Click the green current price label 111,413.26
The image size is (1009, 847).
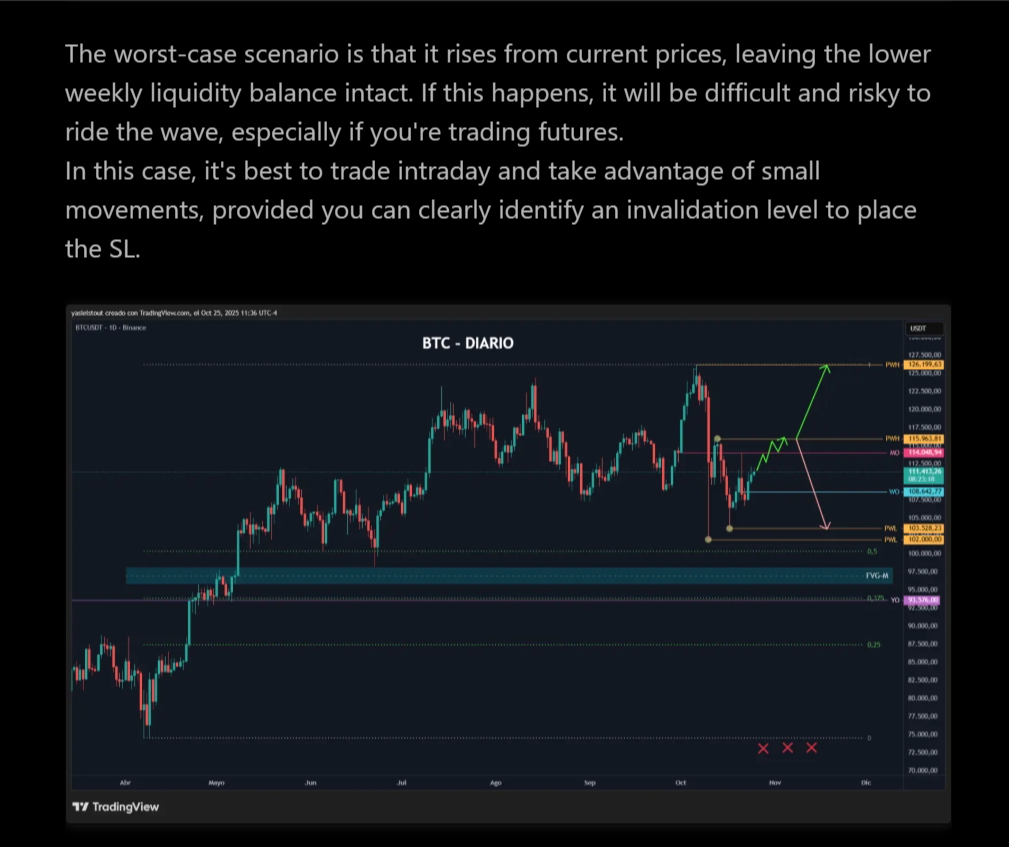click(923, 475)
